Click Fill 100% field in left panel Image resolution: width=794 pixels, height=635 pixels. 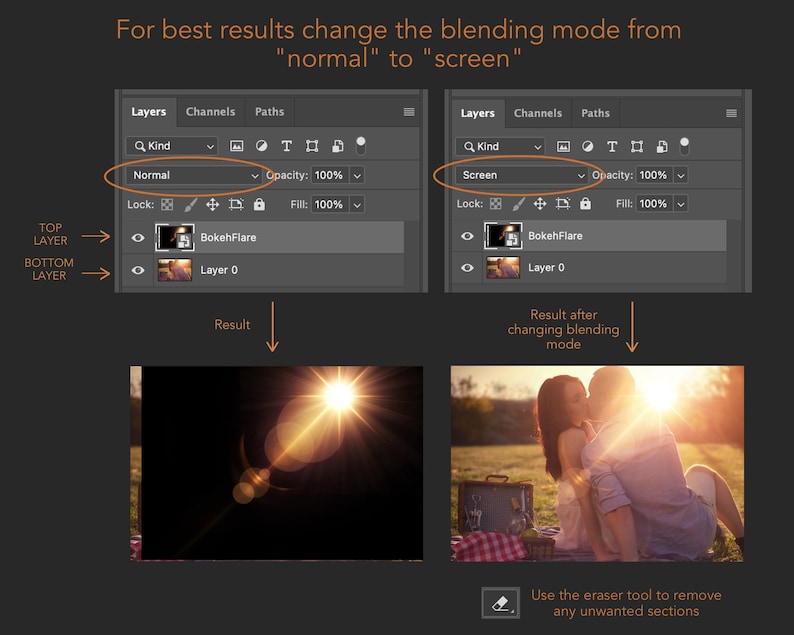(x=330, y=205)
